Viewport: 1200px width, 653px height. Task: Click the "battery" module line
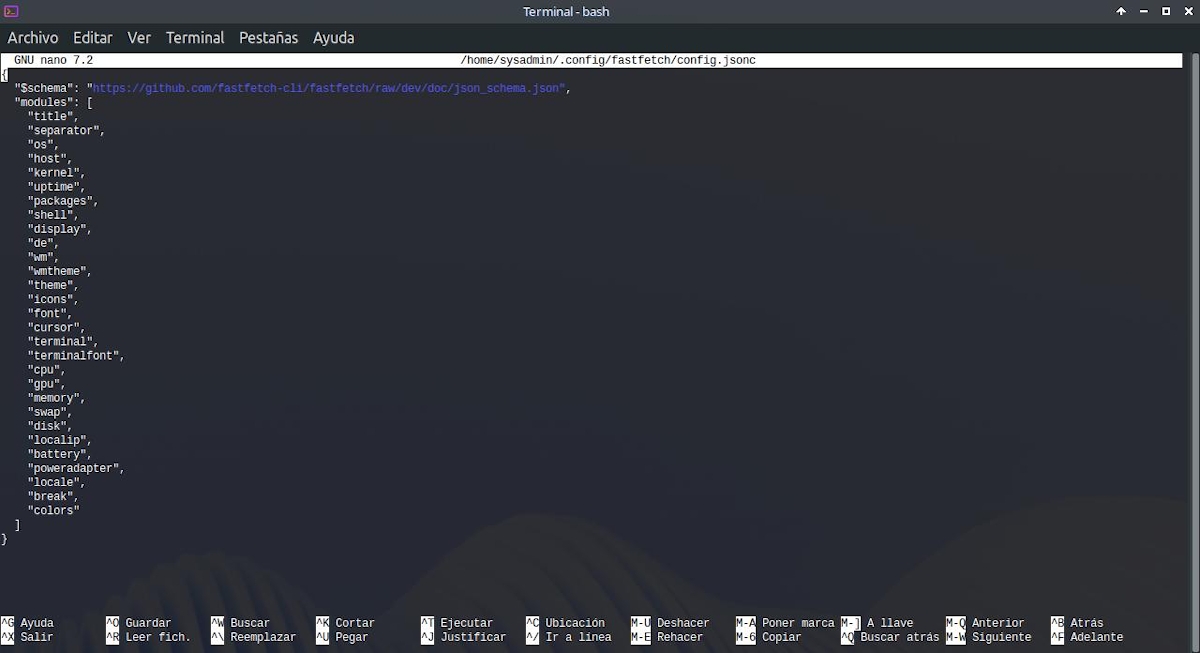(x=60, y=454)
